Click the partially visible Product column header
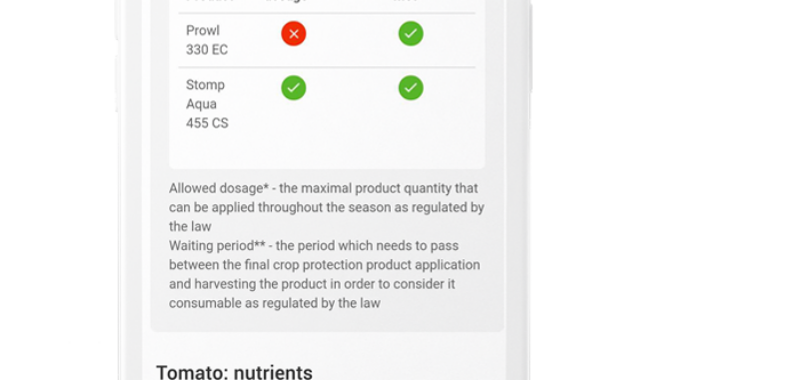This screenshot has height=380, width=800. pos(210,2)
